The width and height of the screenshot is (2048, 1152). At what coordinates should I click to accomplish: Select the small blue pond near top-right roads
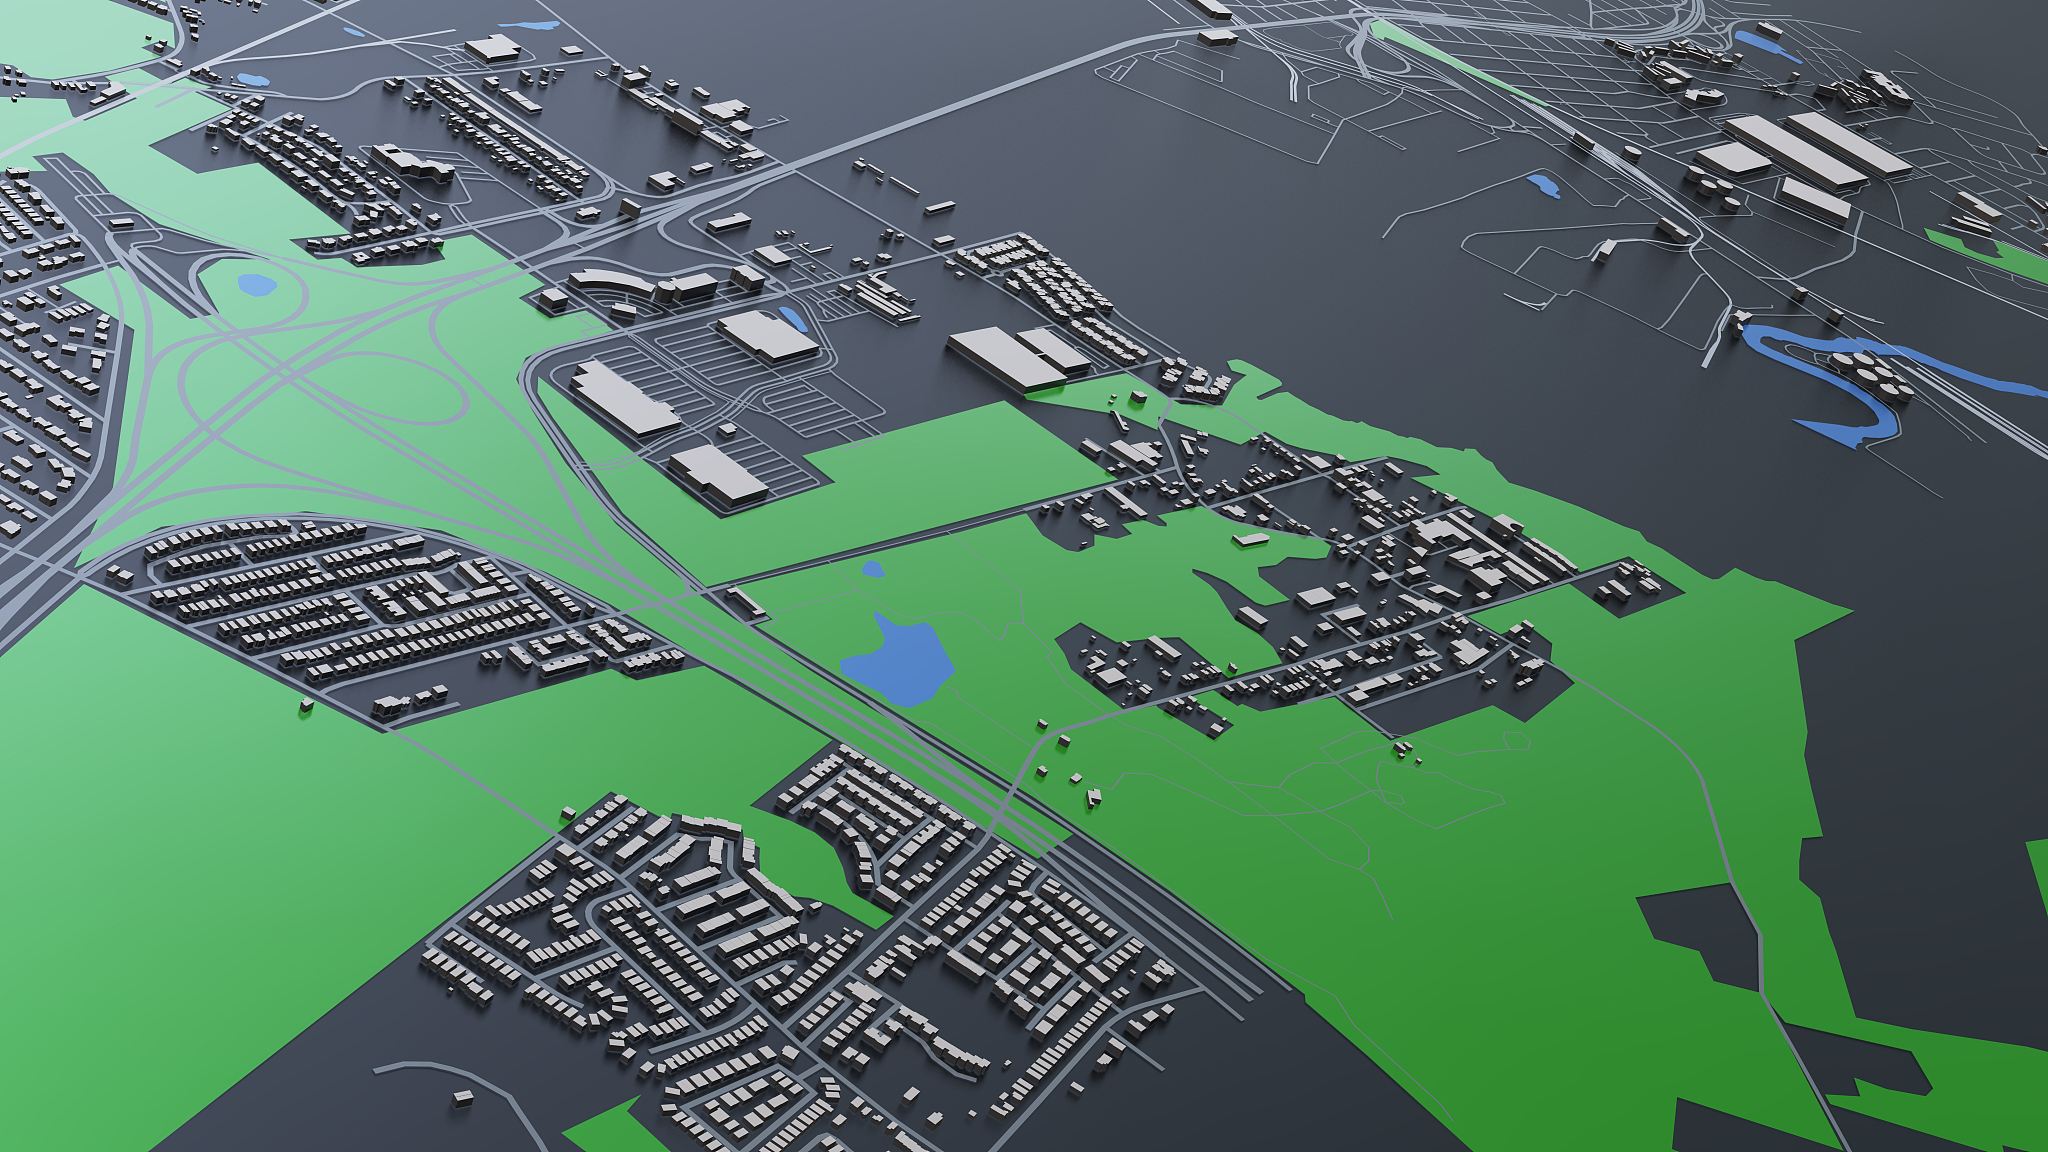(x=1544, y=185)
